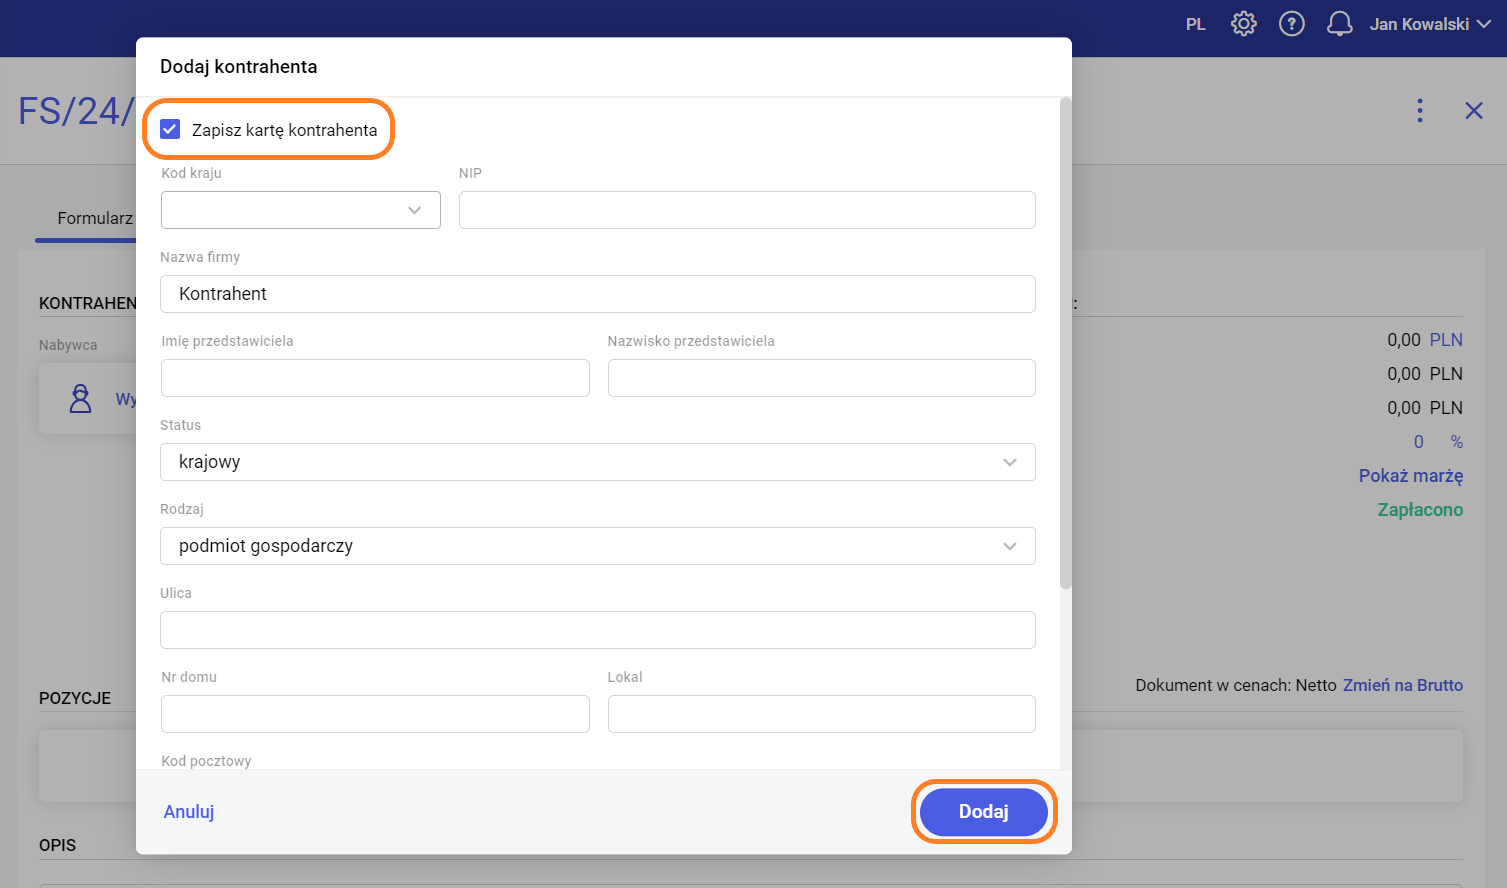
Task: Close the document with the X icon
Action: tap(1473, 110)
